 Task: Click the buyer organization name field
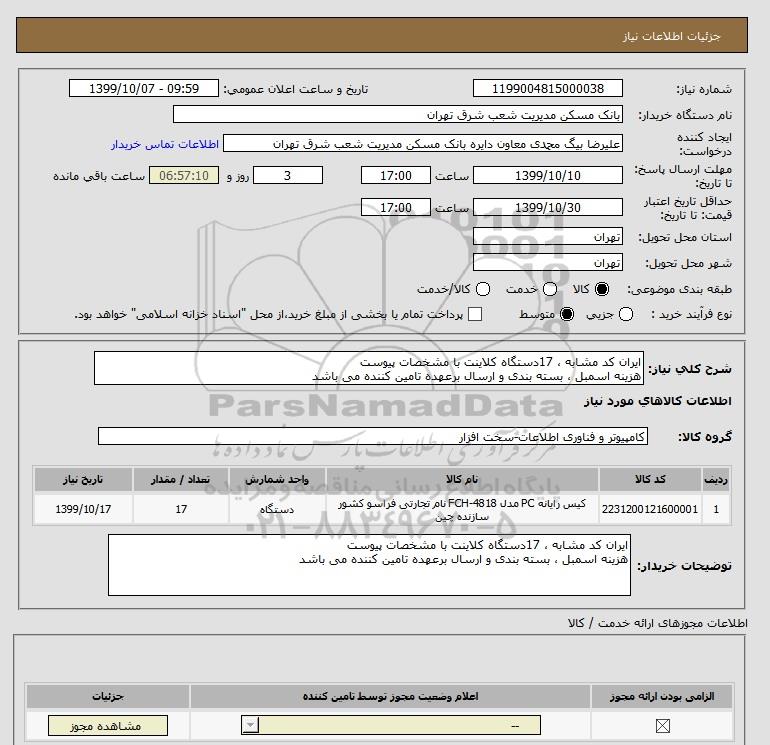coord(398,114)
